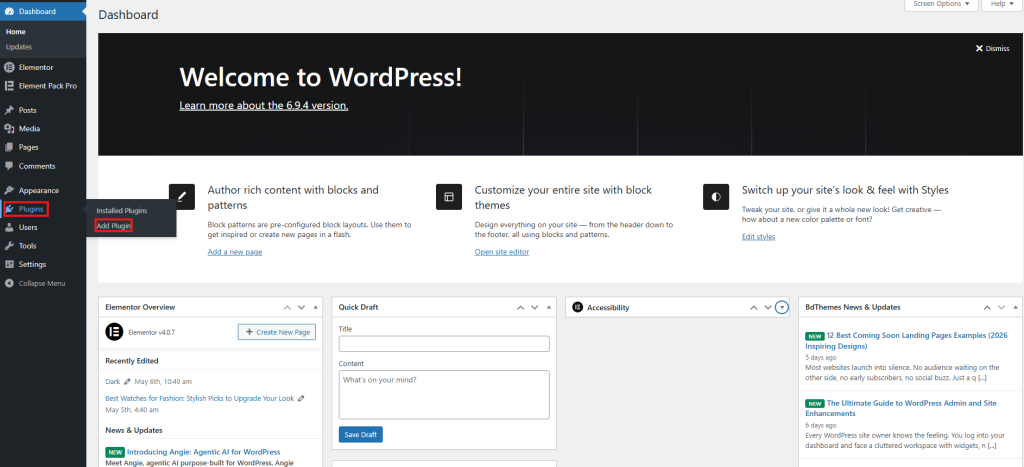Open Introducing Angie news link
Viewport: 1024px width, 467px height.
203,451
